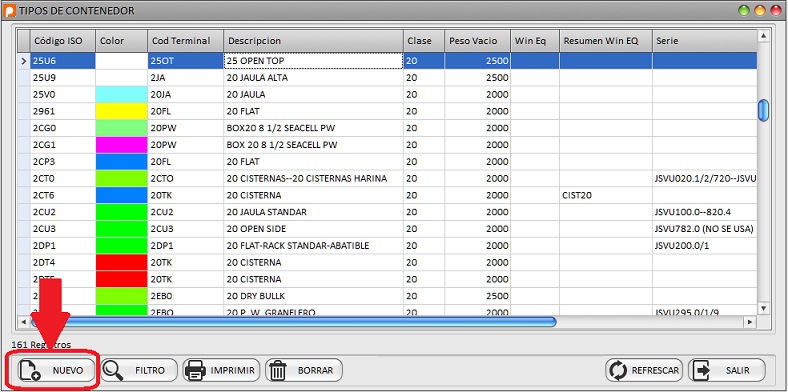Click the '2DP1' ISO code cell
Screen dimensions: 788x392
63,246
